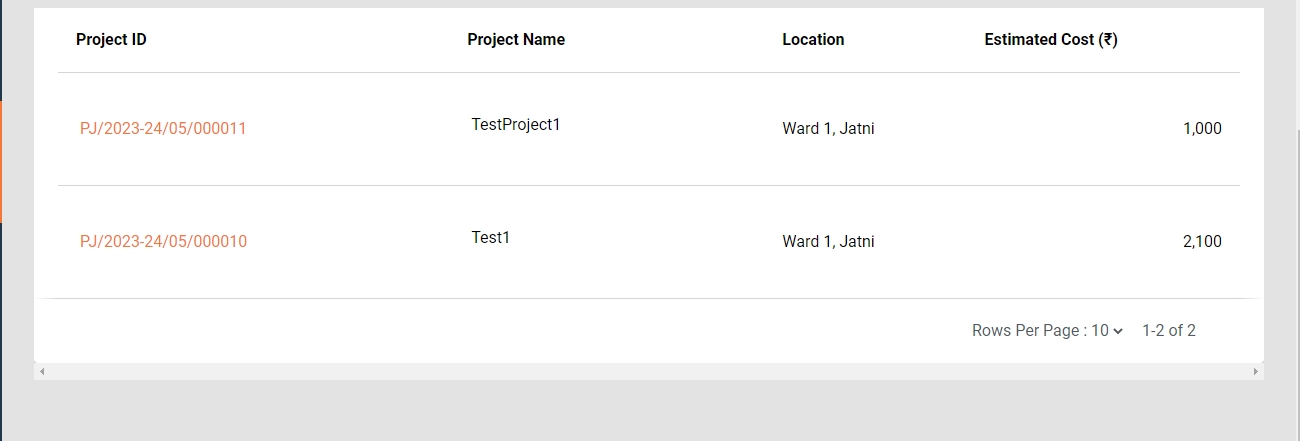The image size is (1300, 441).
Task: Open project link PJ/2023-24/05/000011
Action: click(163, 129)
